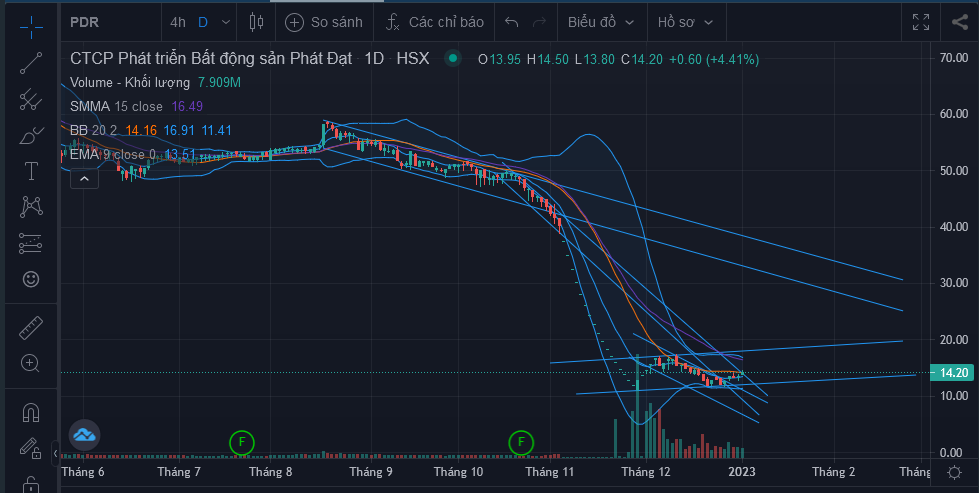The width and height of the screenshot is (979, 493).
Task: Open the So sánh compare symbol dialog
Action: [323, 22]
